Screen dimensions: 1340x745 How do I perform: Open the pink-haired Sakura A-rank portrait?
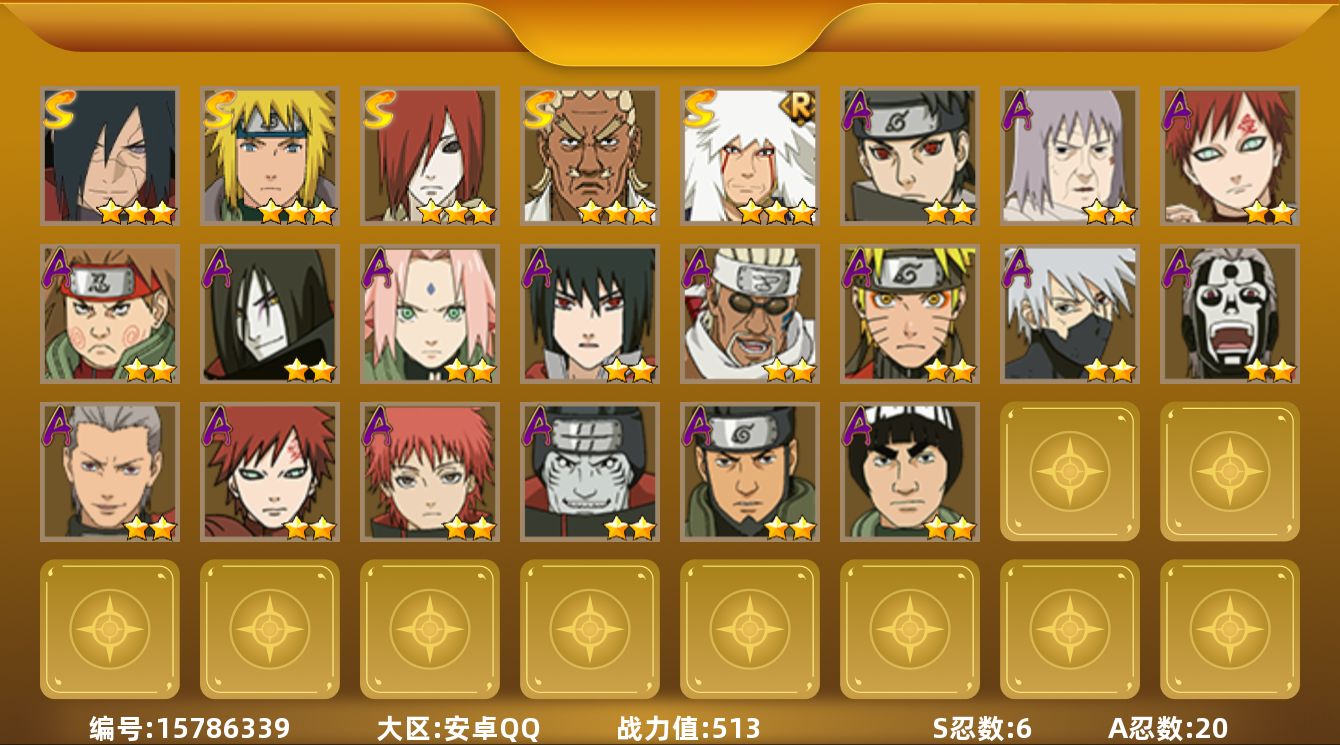tap(430, 314)
